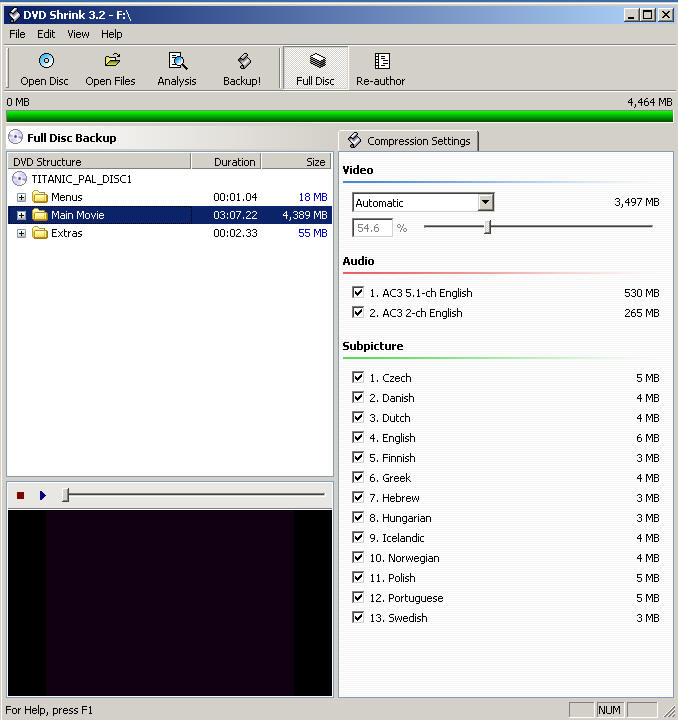Expand the Extras tree node

point(21,233)
